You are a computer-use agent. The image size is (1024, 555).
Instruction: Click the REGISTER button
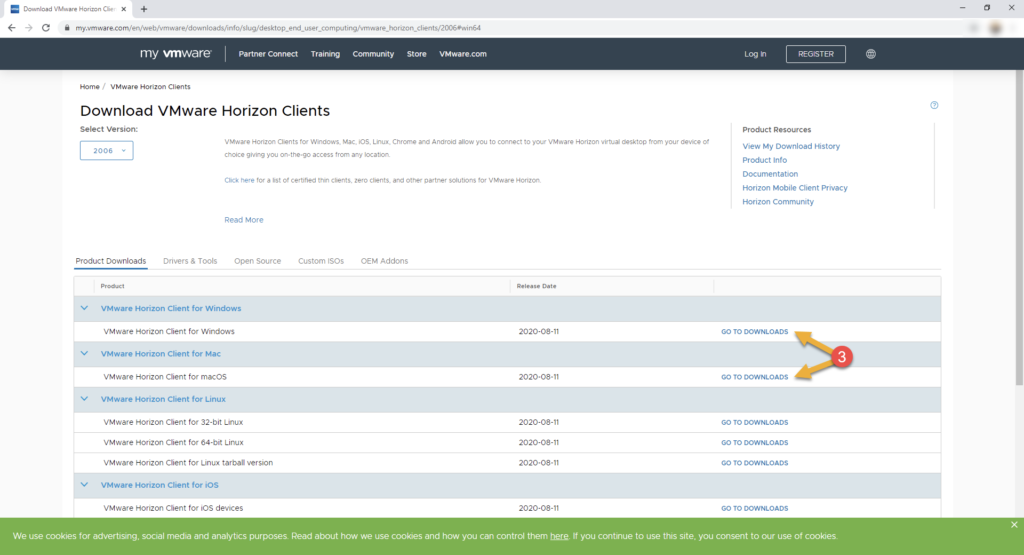pos(815,54)
